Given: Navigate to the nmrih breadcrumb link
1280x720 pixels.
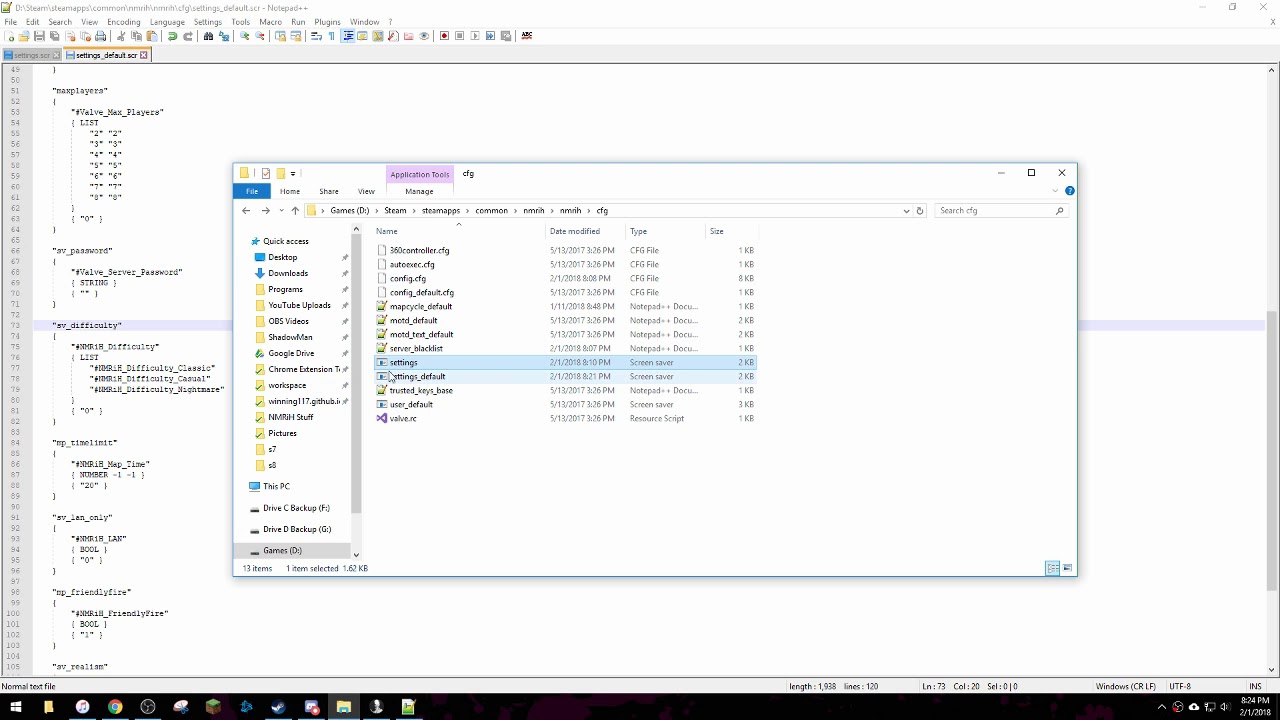Looking at the screenshot, I should [x=534, y=210].
